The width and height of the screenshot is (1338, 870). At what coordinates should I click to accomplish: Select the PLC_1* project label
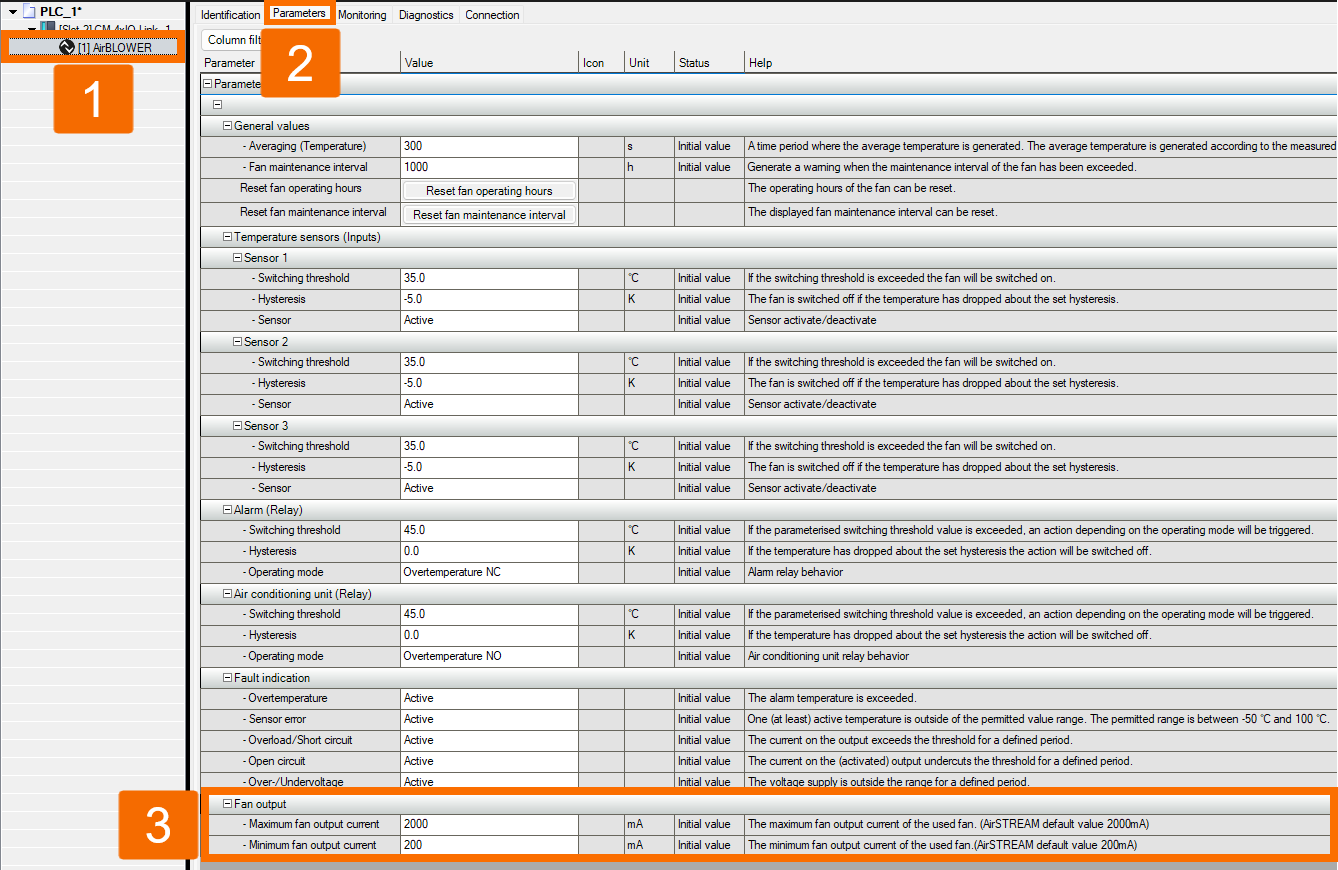coord(61,11)
